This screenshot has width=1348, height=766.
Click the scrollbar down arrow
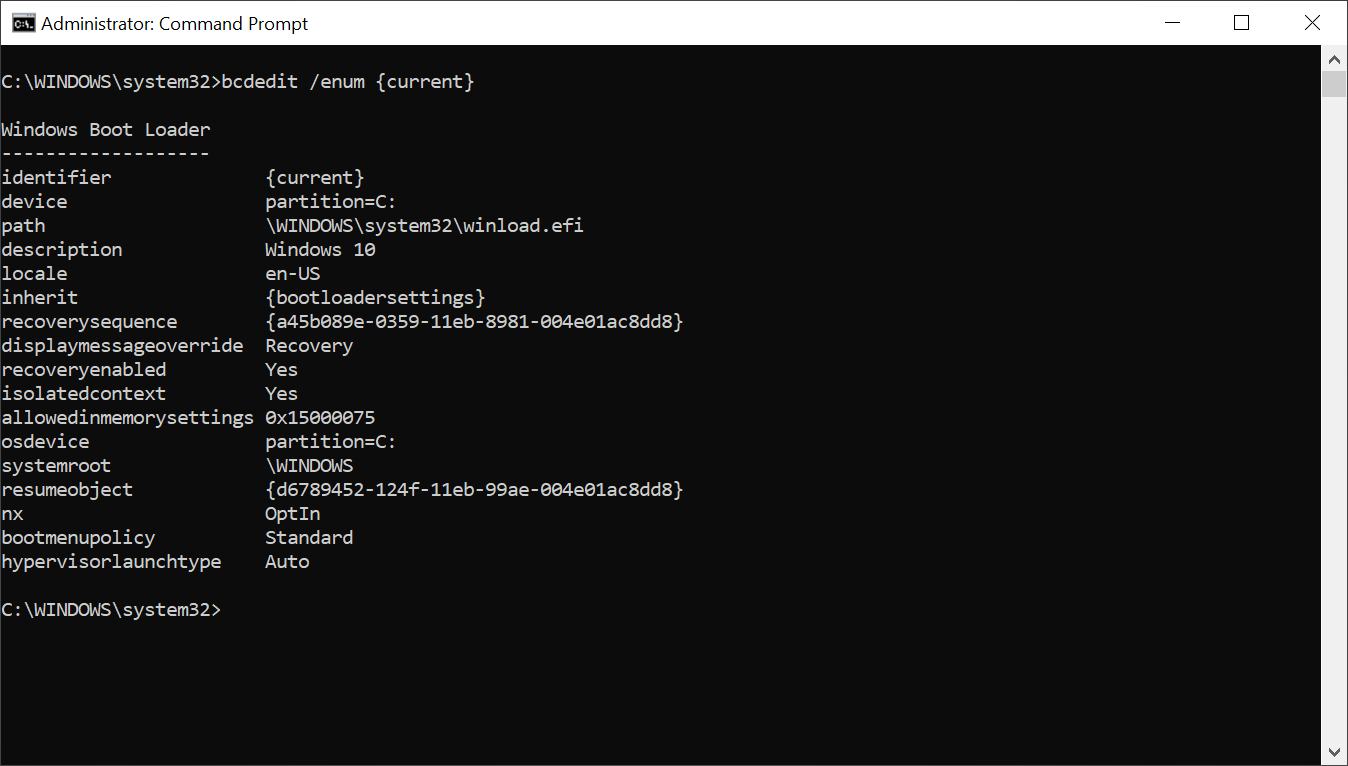[x=1334, y=752]
